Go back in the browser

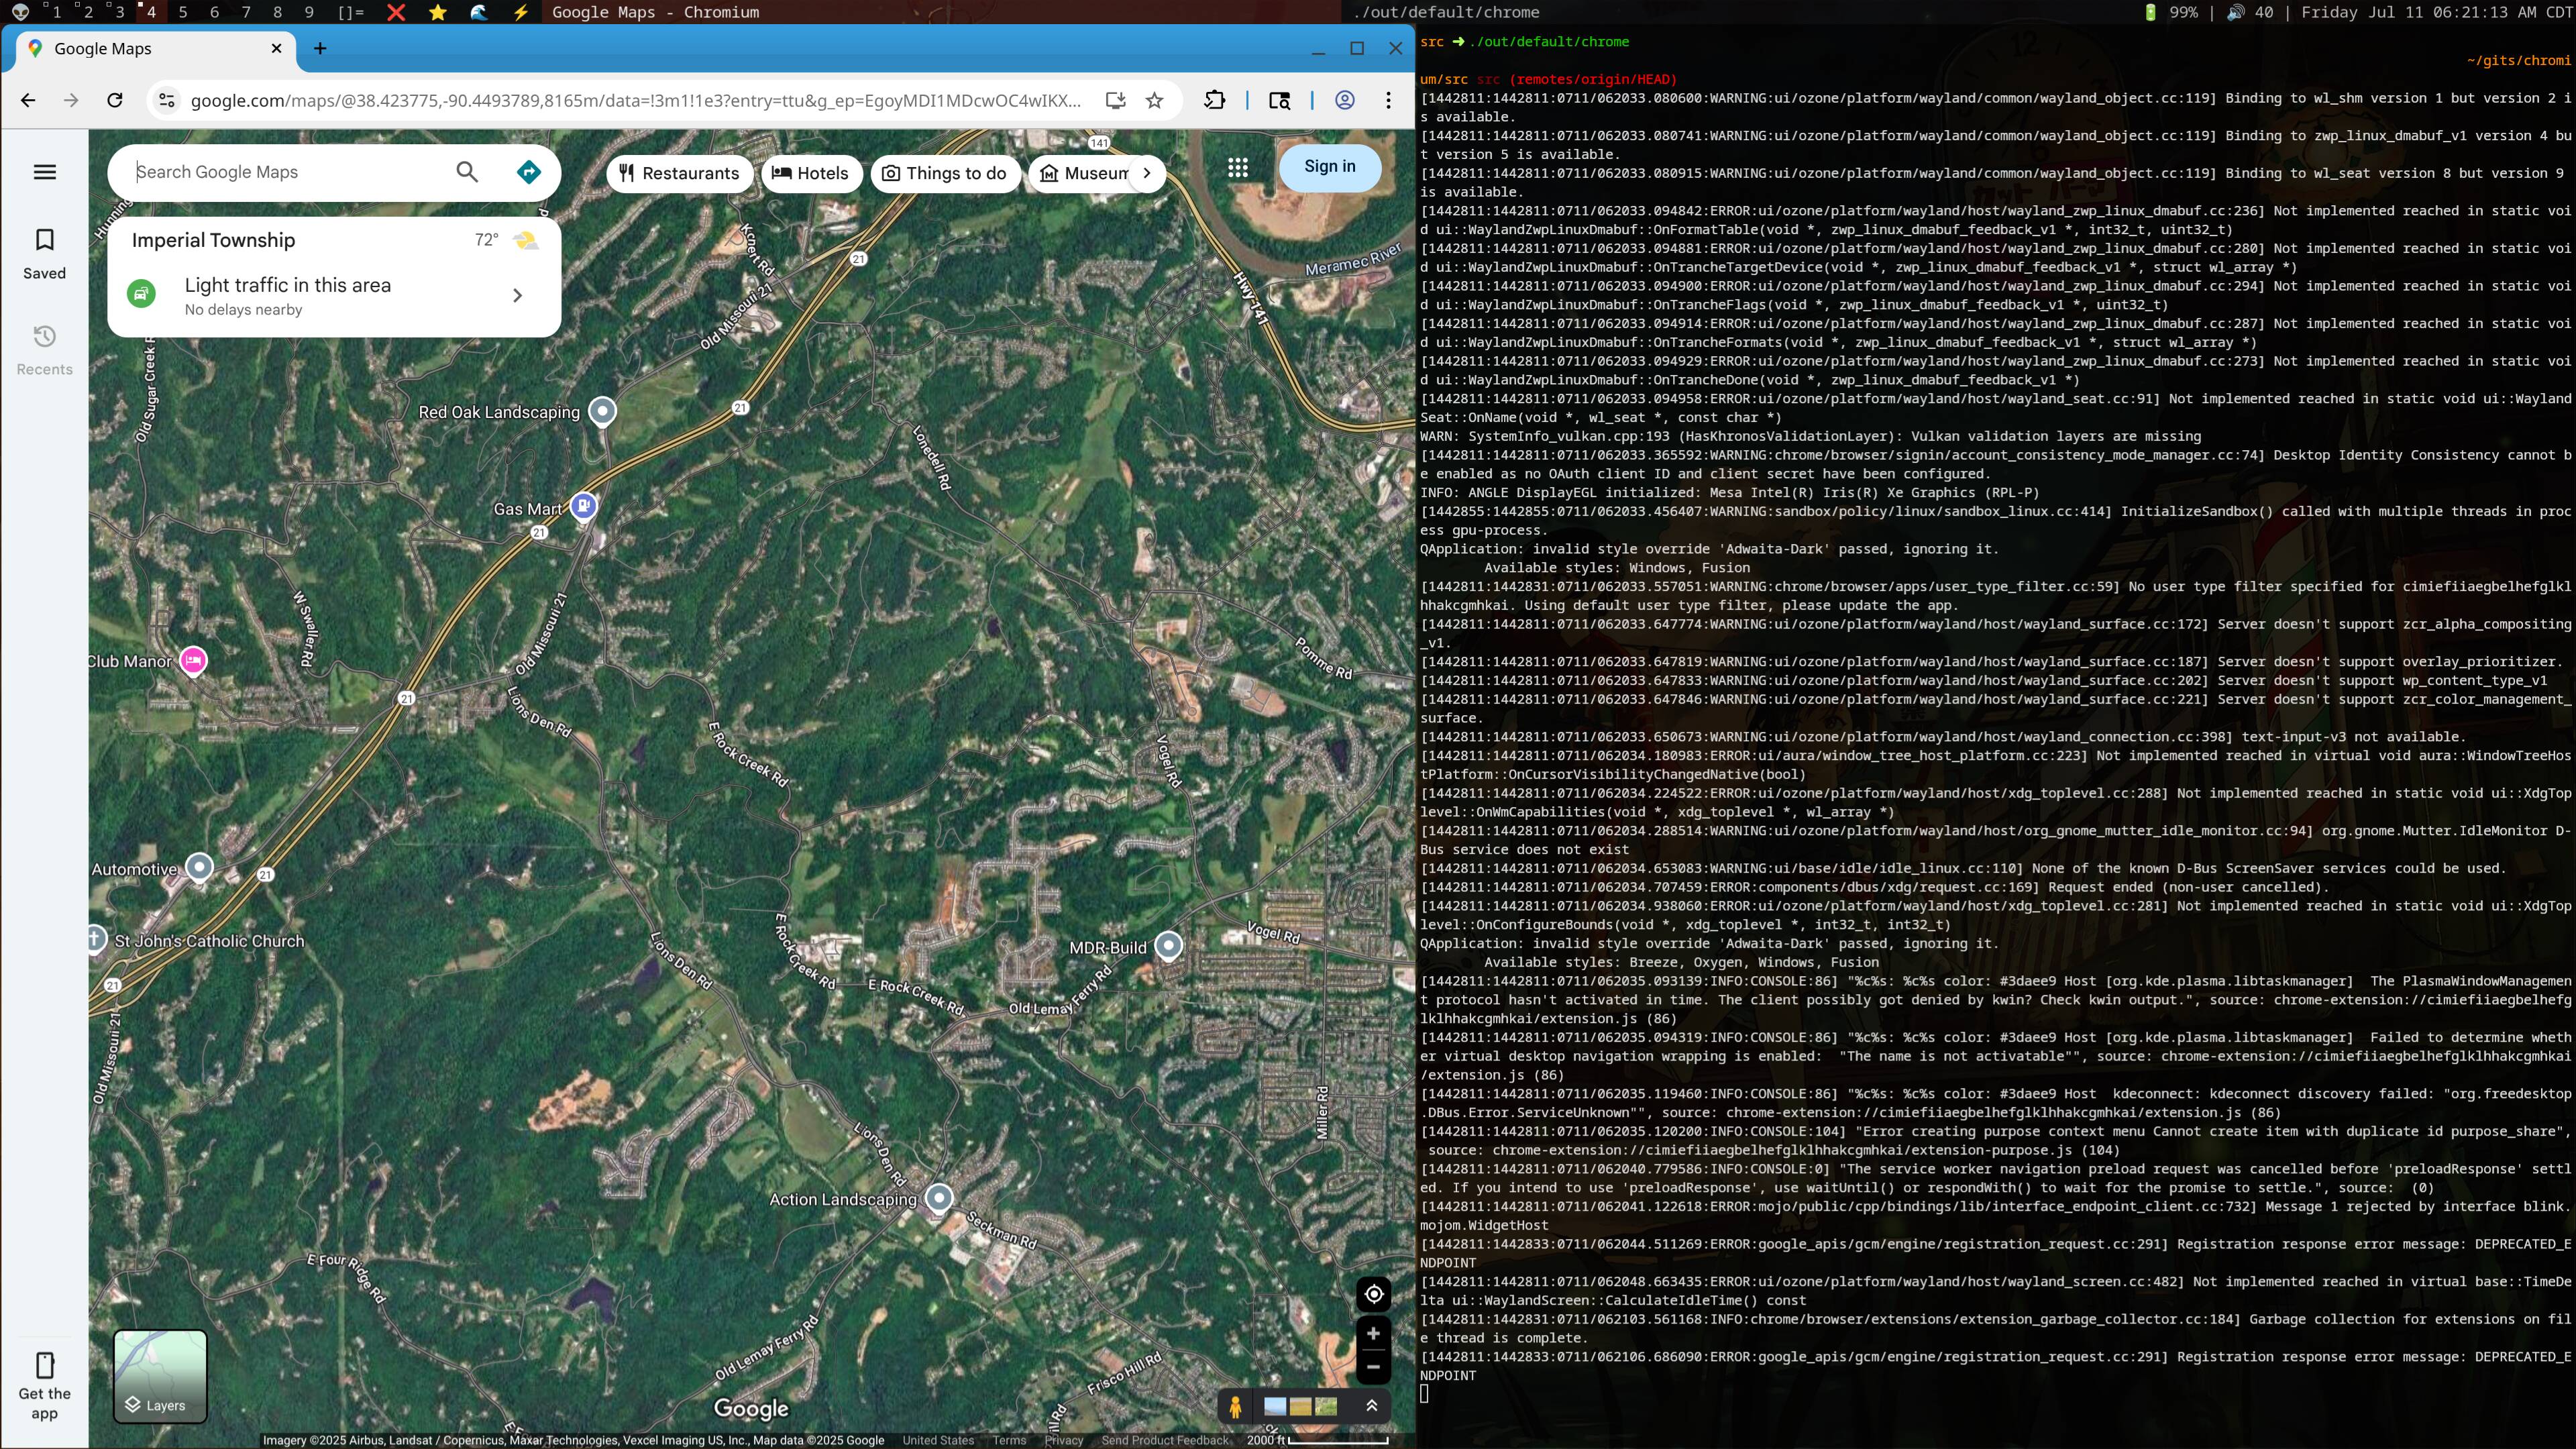(28, 100)
